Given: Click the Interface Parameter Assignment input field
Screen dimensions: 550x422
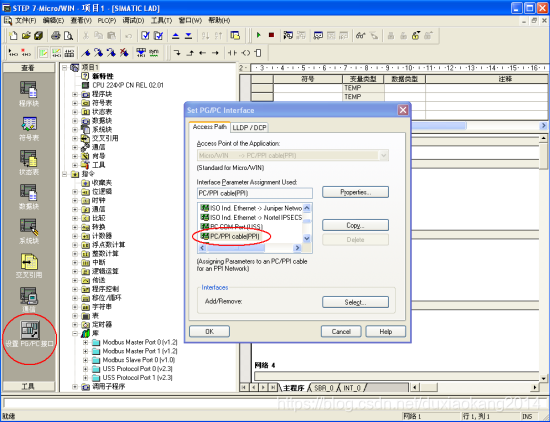Looking at the screenshot, I should [255, 193].
